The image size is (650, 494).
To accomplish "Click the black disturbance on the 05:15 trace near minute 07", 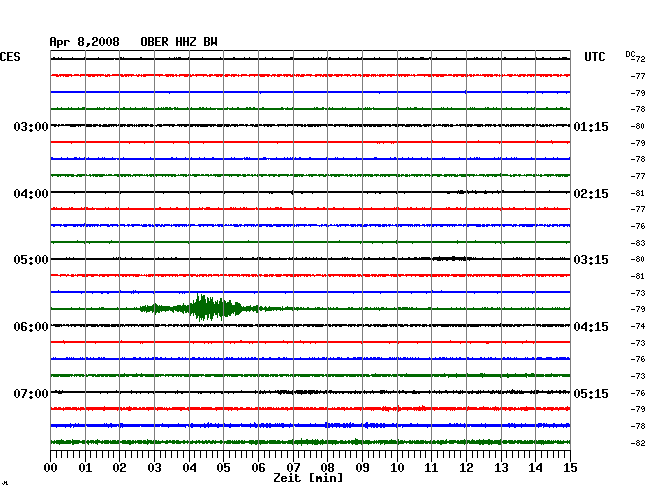I will pyautogui.click(x=303, y=392).
